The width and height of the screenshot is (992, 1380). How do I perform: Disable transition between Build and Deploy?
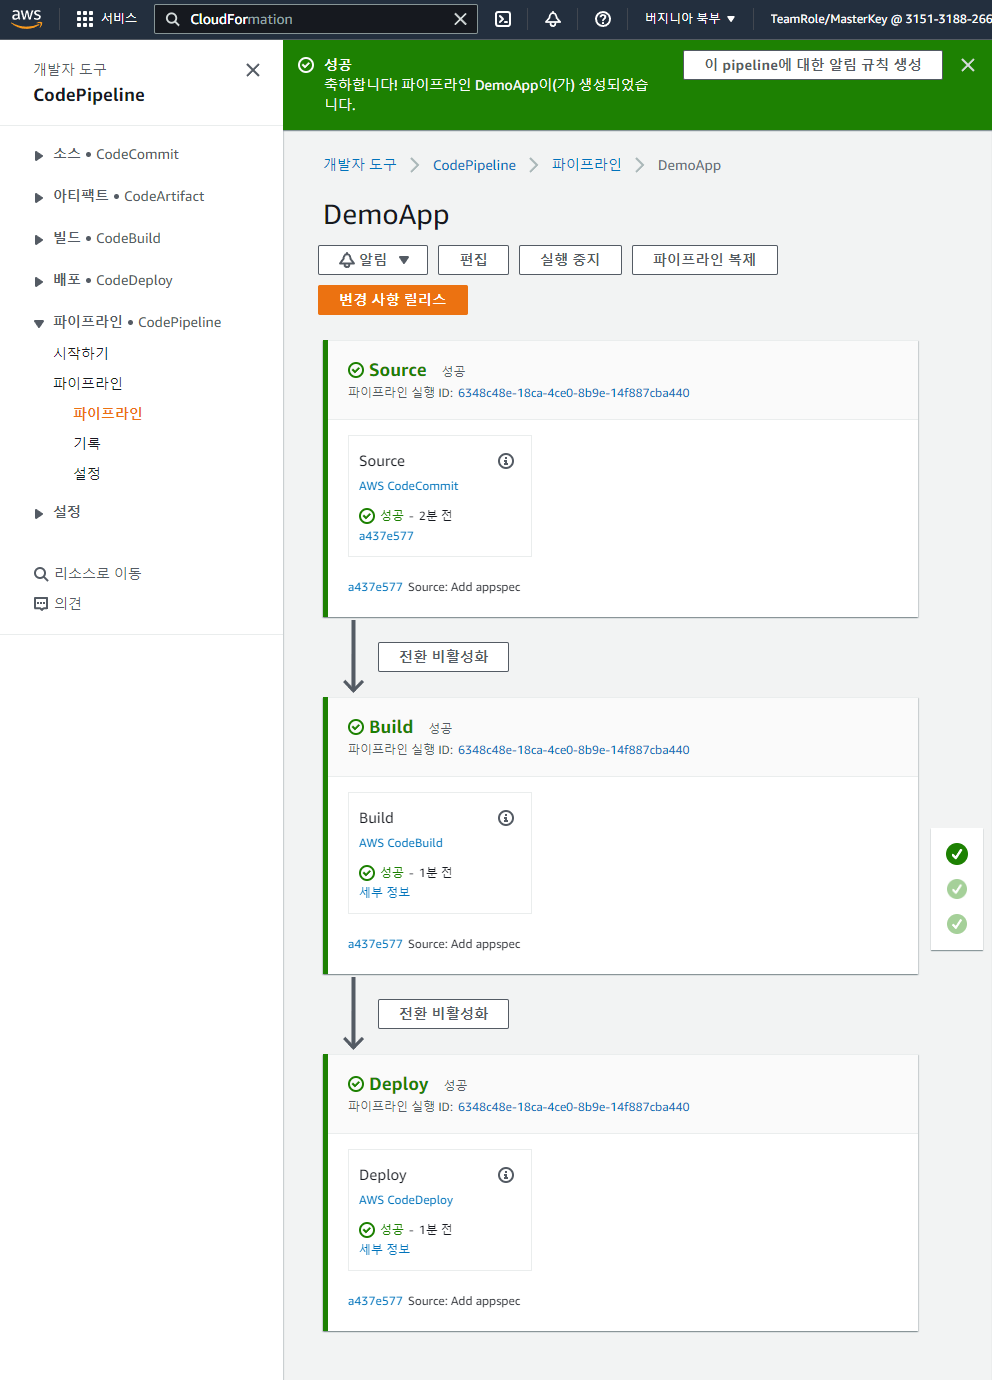pos(443,1014)
